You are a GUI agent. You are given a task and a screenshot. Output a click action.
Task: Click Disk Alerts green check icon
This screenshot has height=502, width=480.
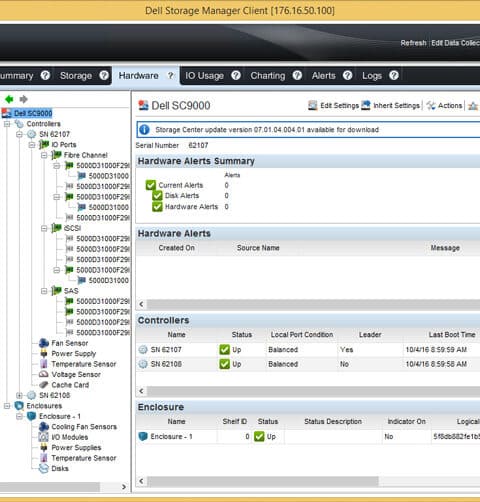point(157,195)
